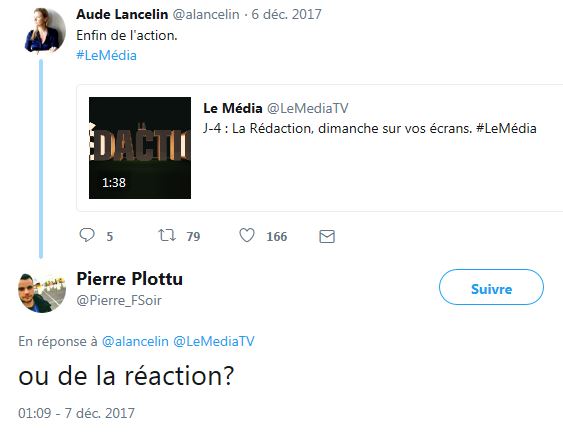Click the 79 retweets count
Image resolution: width=563 pixels, height=434 pixels.
click(193, 237)
